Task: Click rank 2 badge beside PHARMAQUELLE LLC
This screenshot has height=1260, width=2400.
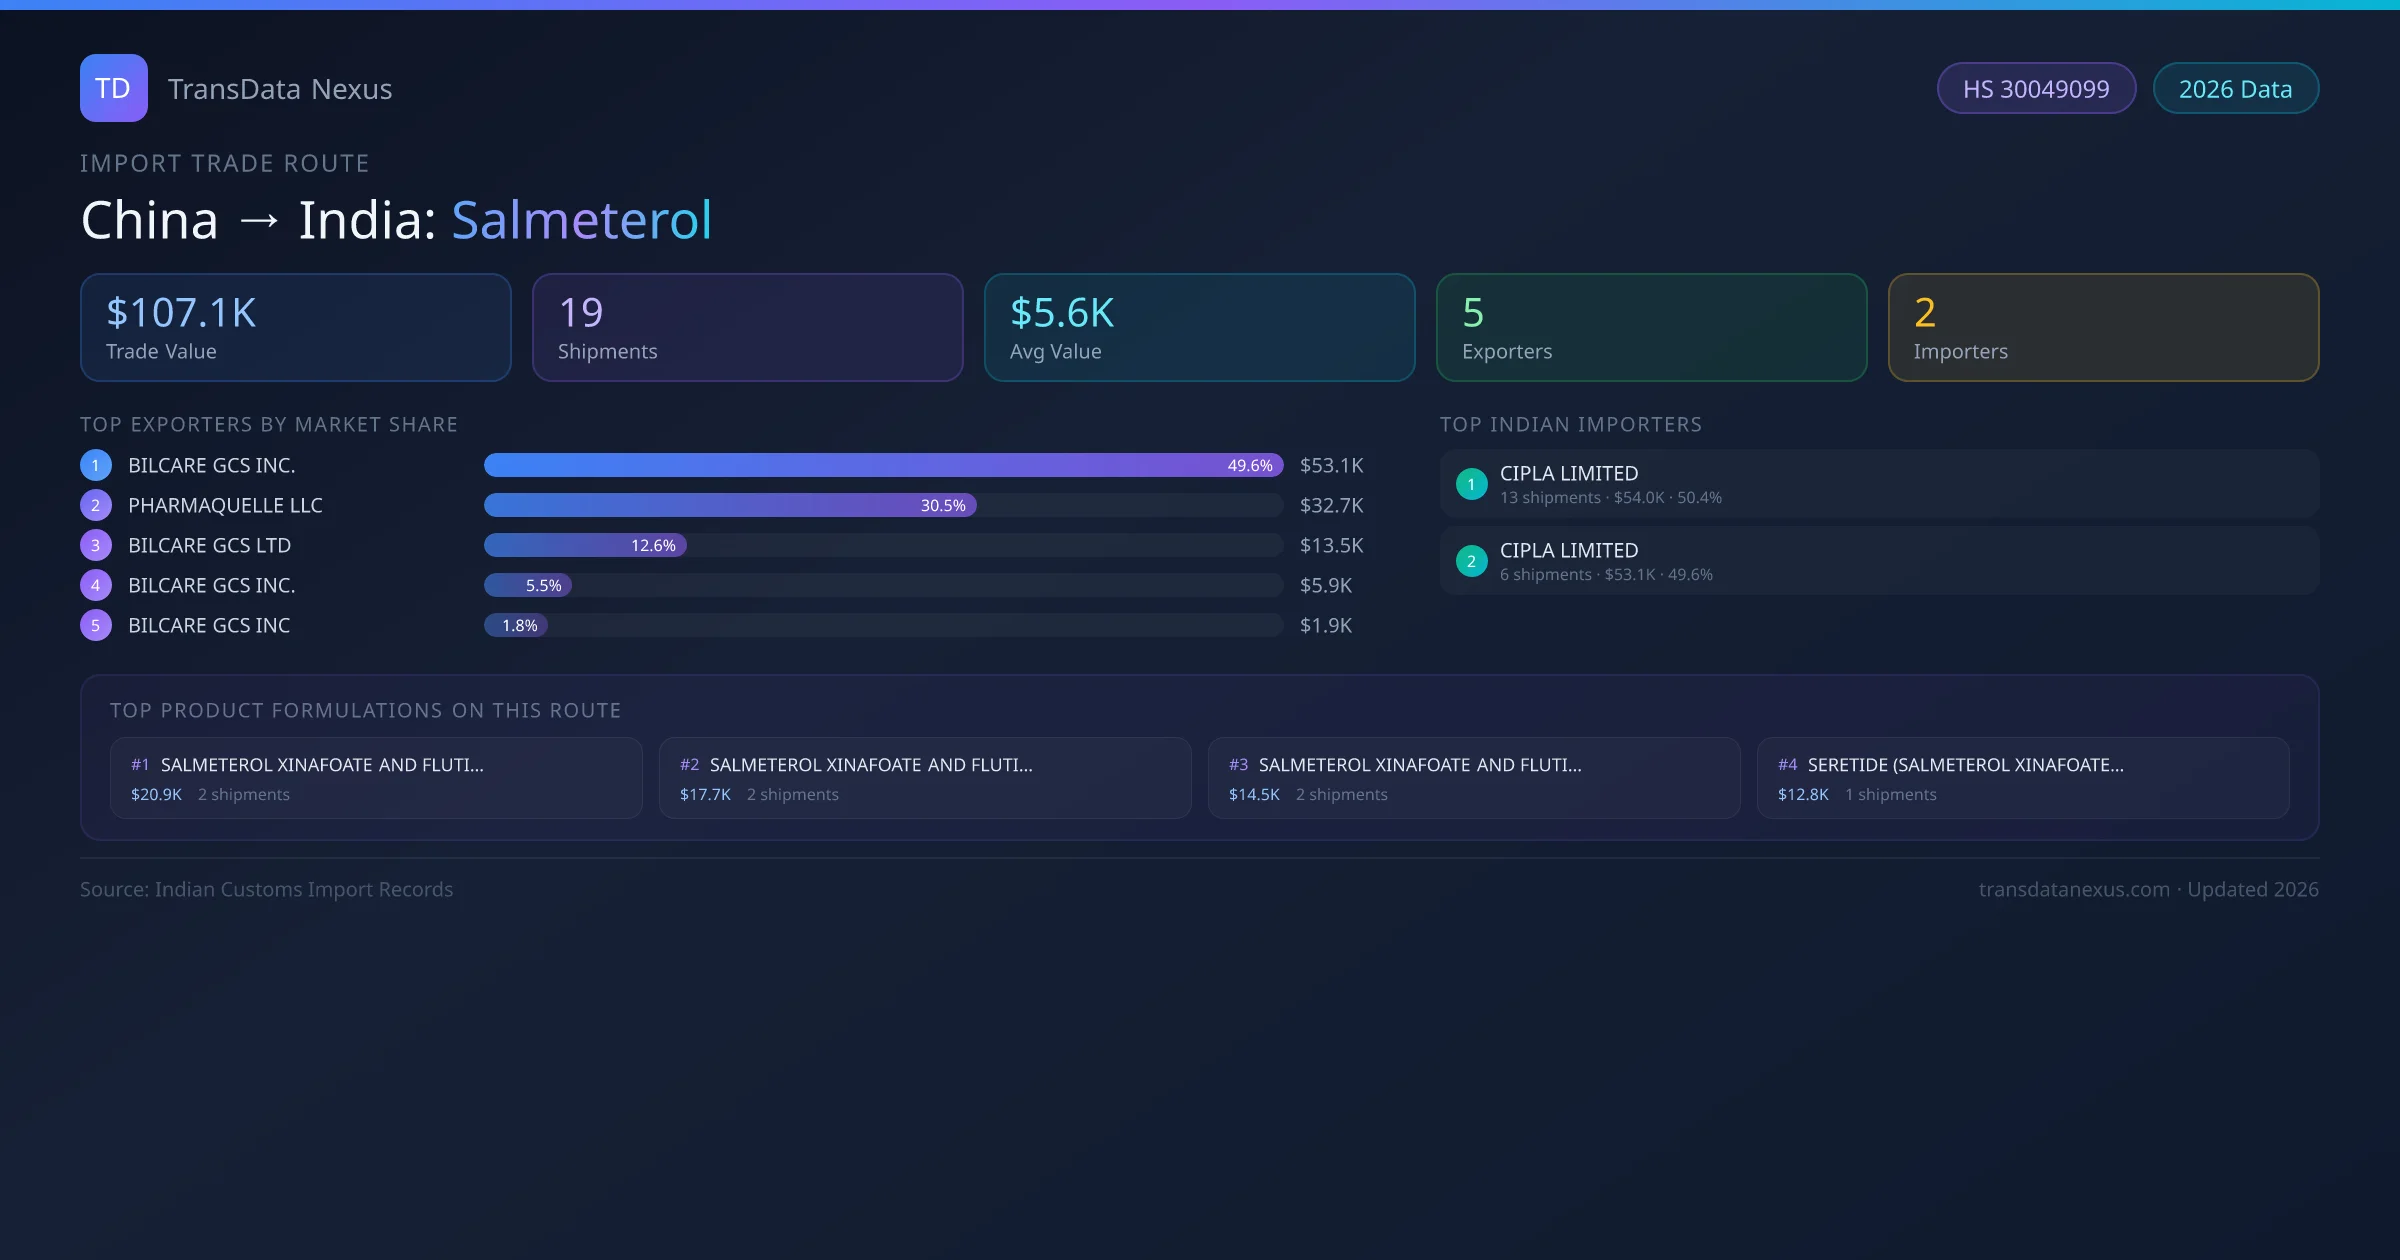Action: pyautogui.click(x=96, y=505)
